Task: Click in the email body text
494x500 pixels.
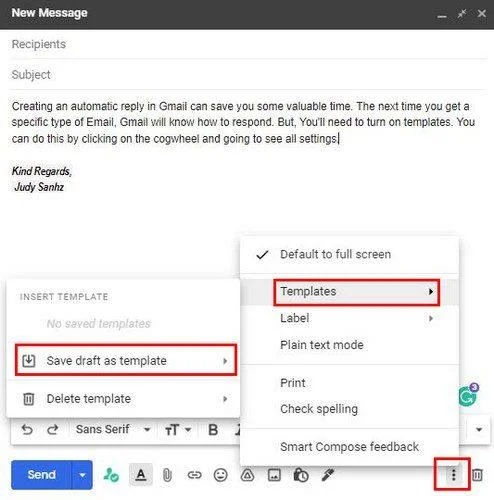Action: pos(243,122)
